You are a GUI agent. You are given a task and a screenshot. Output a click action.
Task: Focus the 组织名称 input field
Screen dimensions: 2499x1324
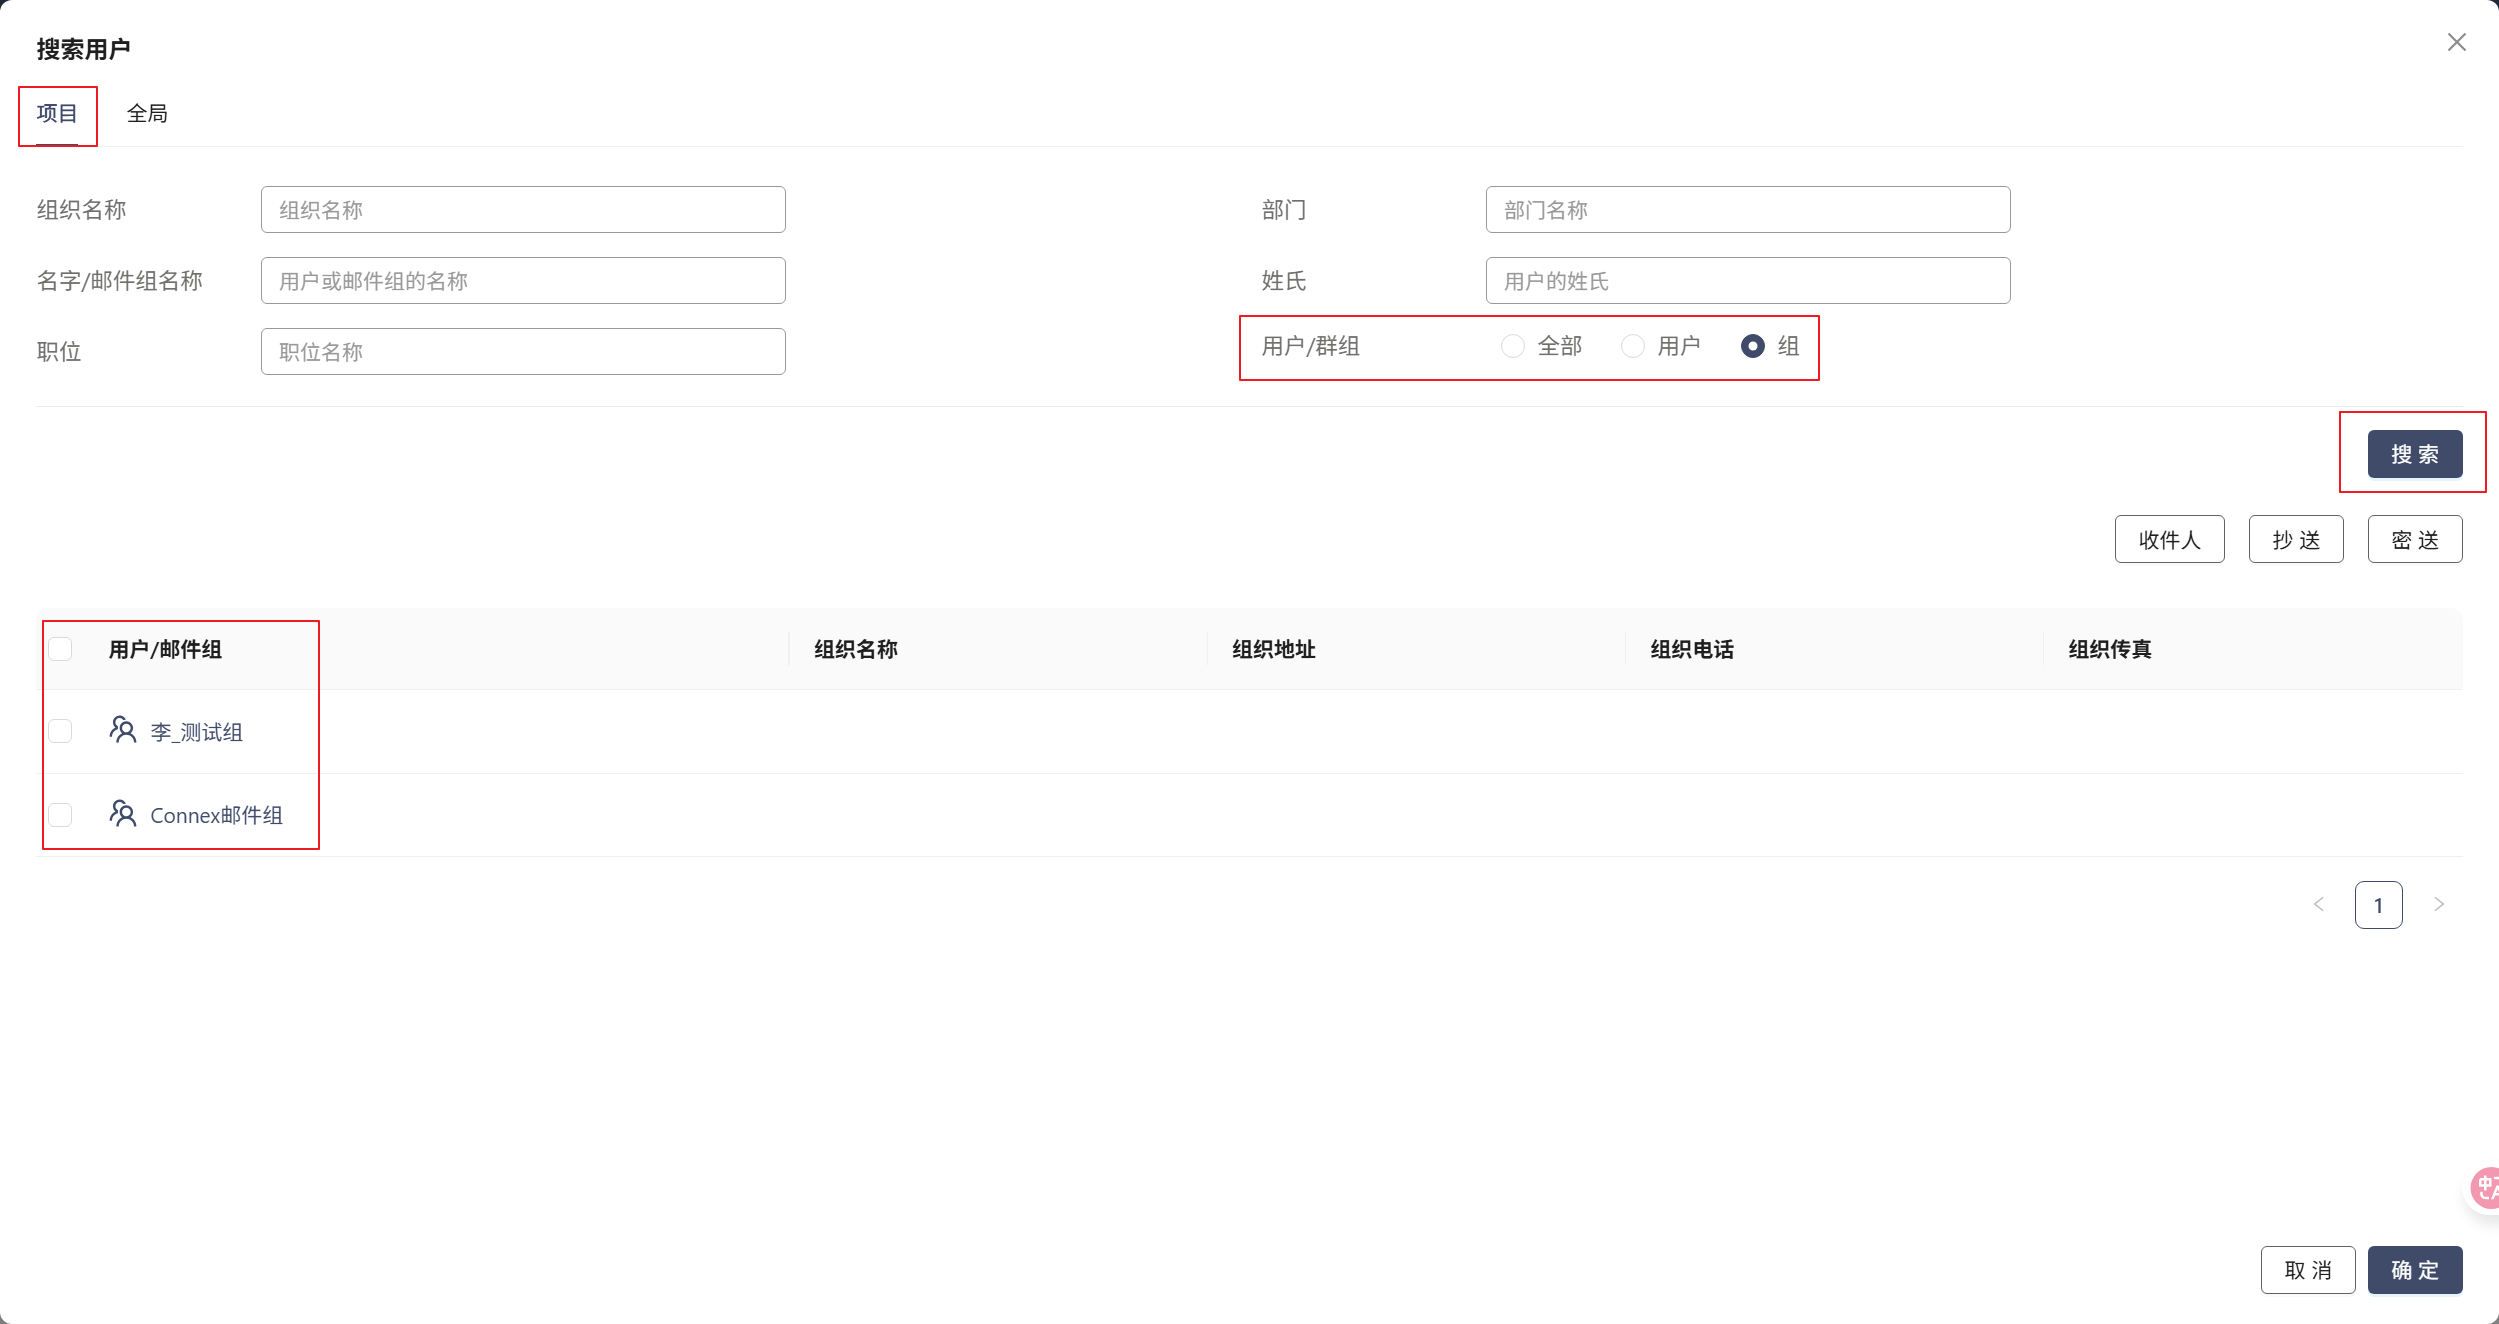523,210
